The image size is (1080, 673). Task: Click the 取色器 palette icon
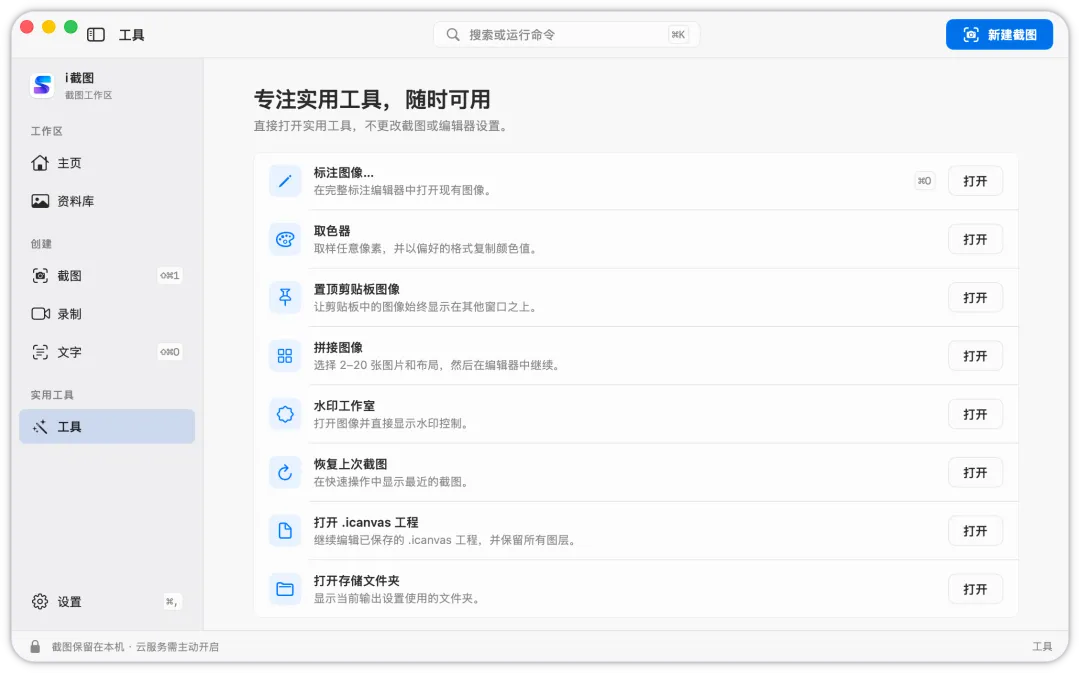pos(285,239)
